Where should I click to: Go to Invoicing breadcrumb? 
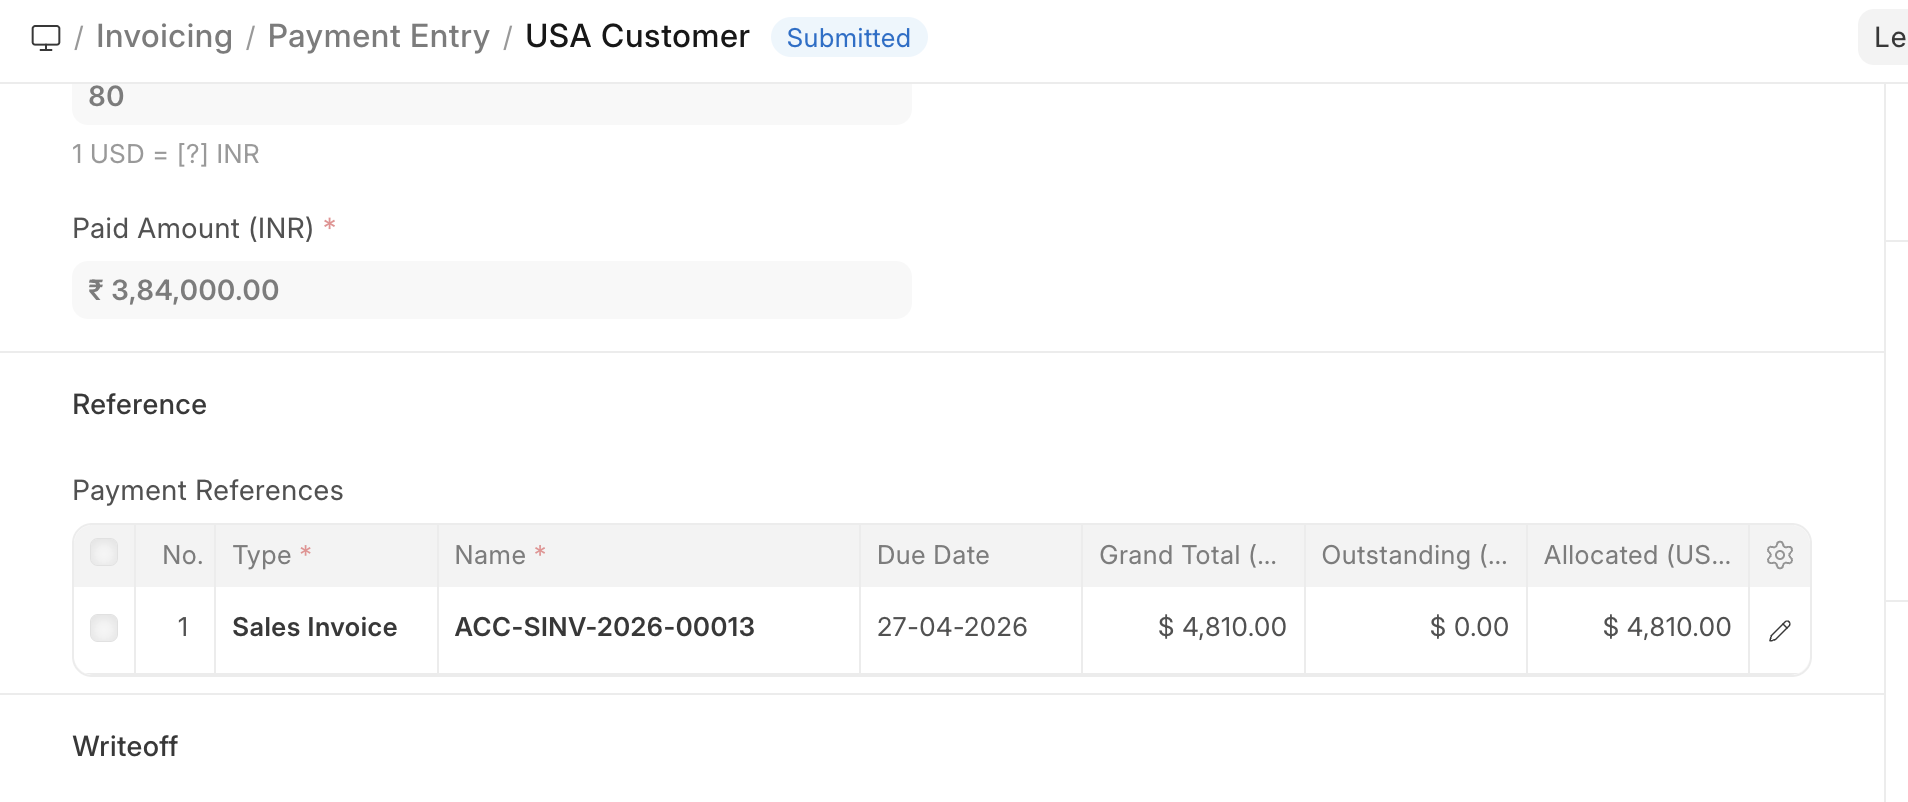[x=164, y=37]
